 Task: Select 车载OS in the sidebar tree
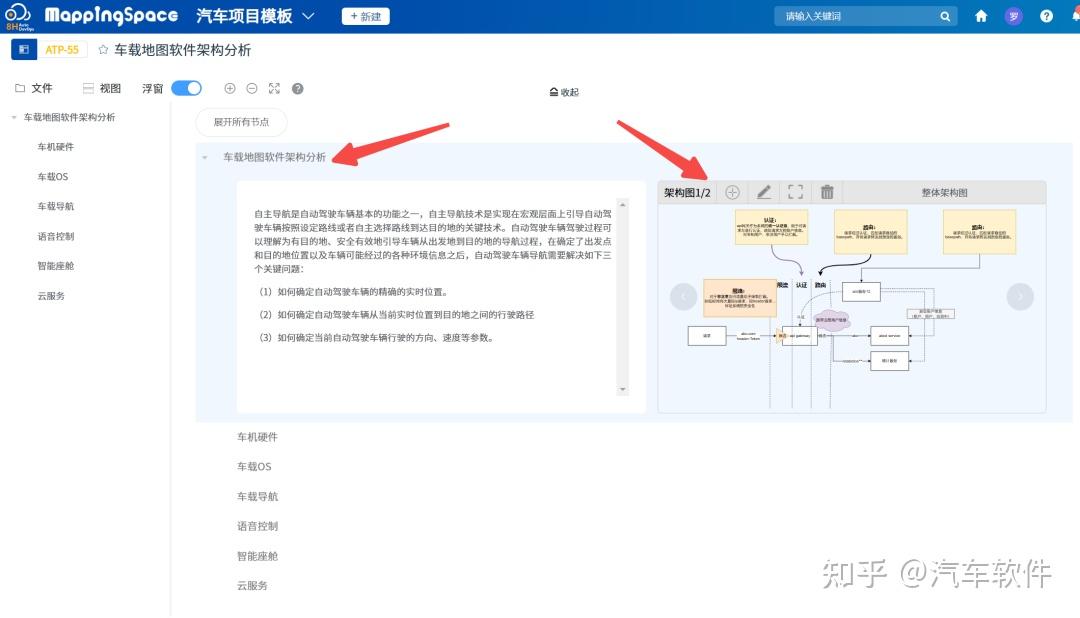[x=53, y=176]
